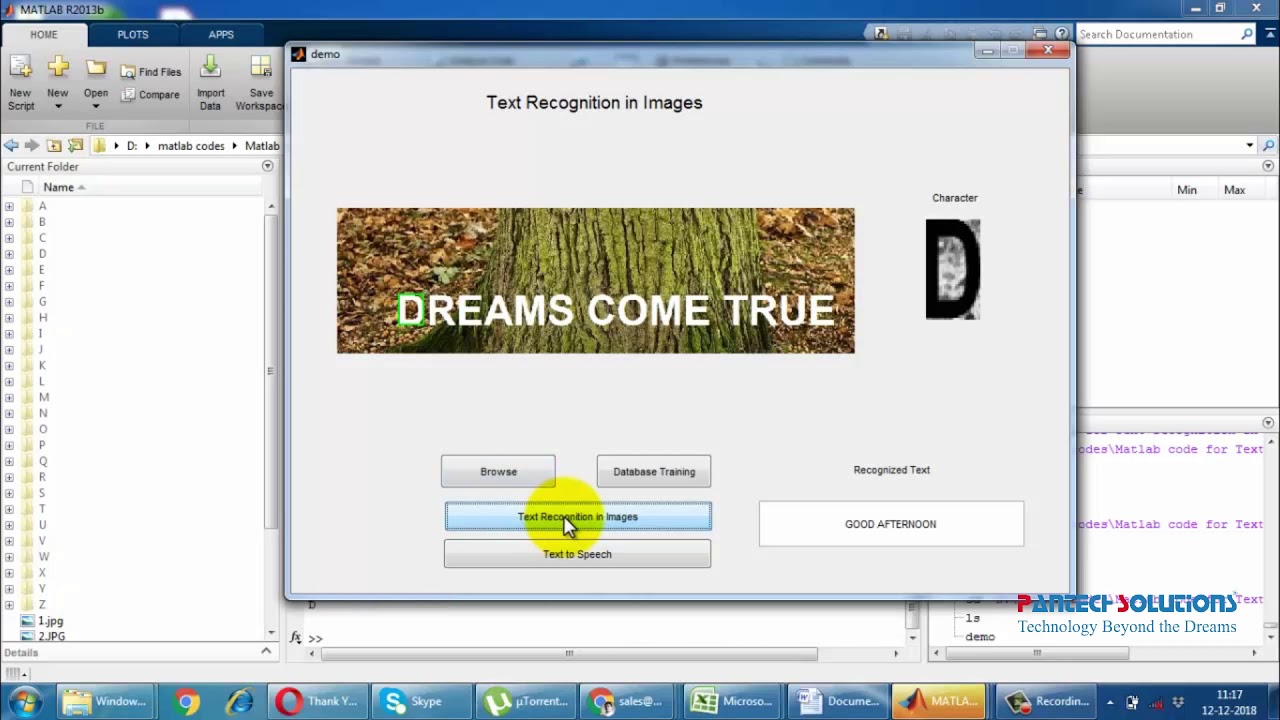Go up one folder level
The height and width of the screenshot is (720, 1280).
point(54,146)
